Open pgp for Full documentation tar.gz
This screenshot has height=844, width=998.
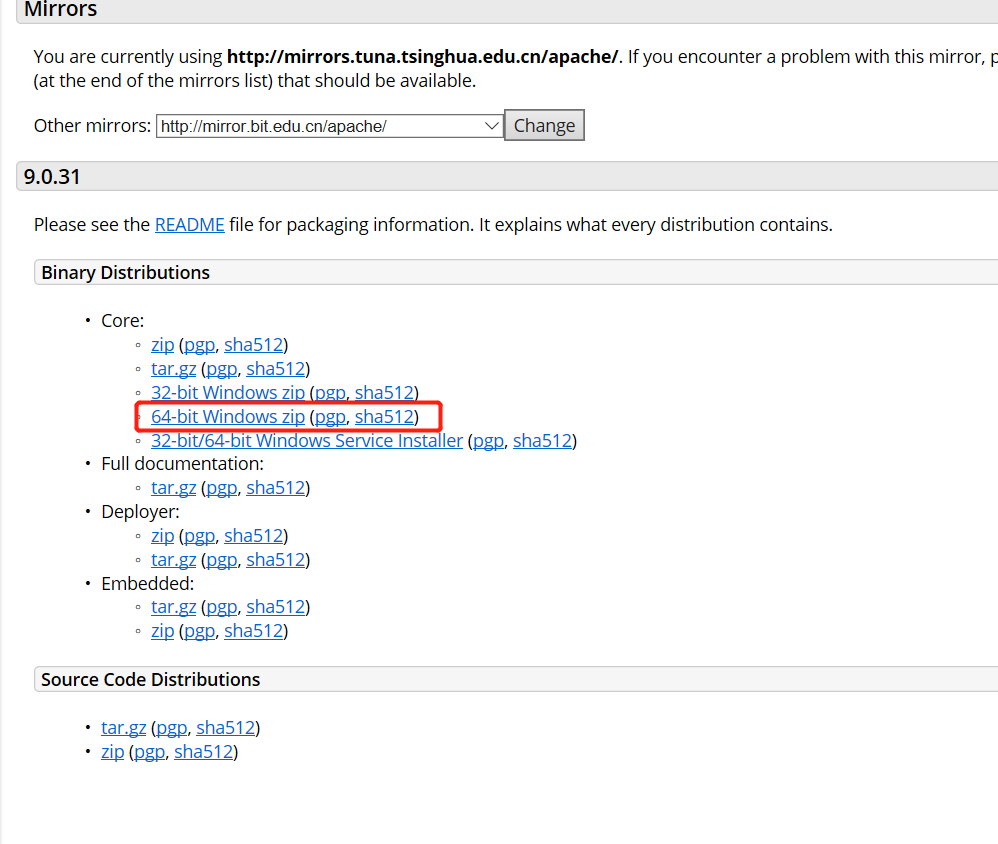(x=221, y=488)
